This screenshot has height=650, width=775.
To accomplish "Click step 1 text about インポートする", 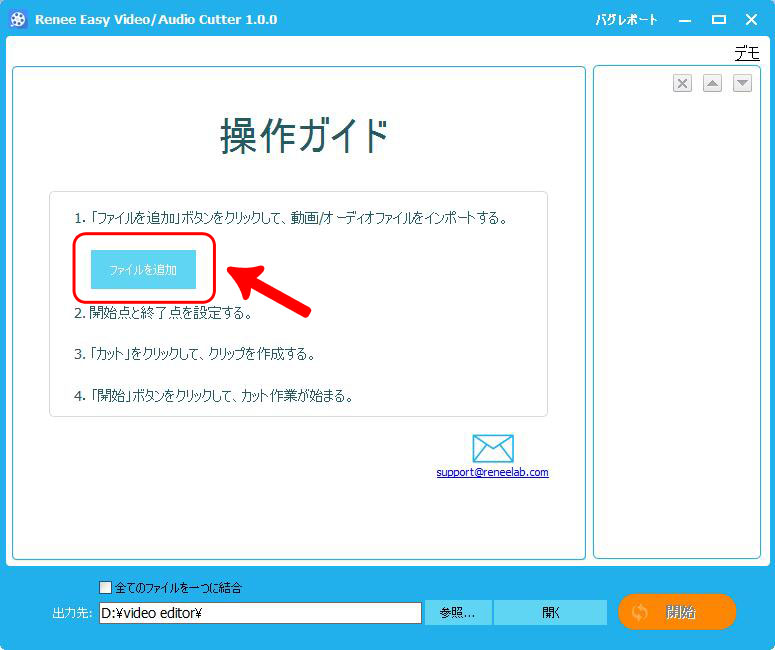I will (x=291, y=217).
